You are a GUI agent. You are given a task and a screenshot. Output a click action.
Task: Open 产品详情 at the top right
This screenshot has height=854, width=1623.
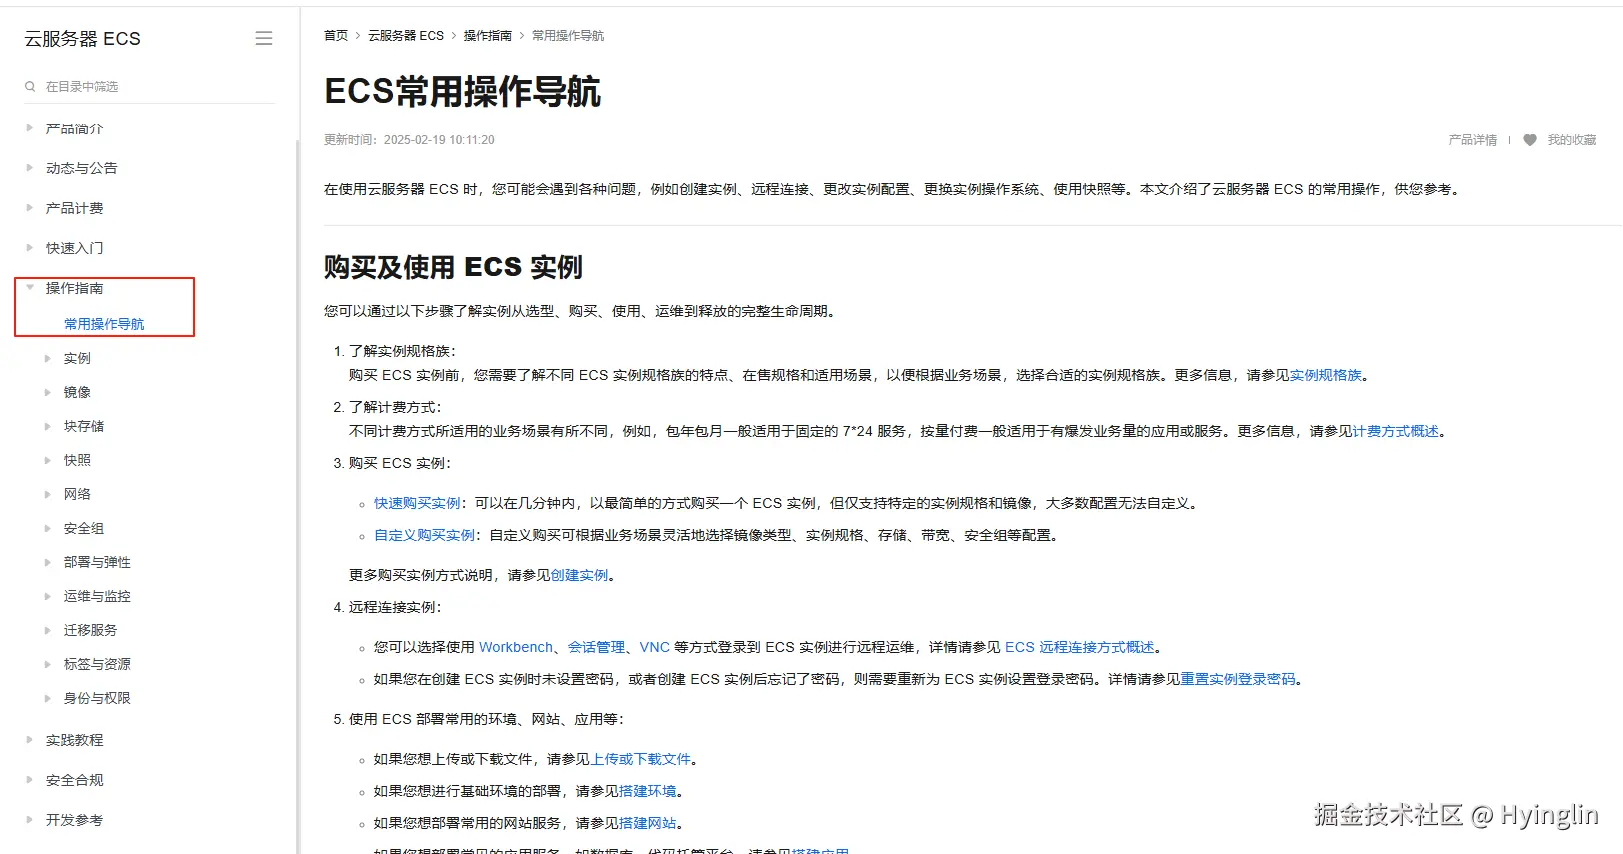1473,141
